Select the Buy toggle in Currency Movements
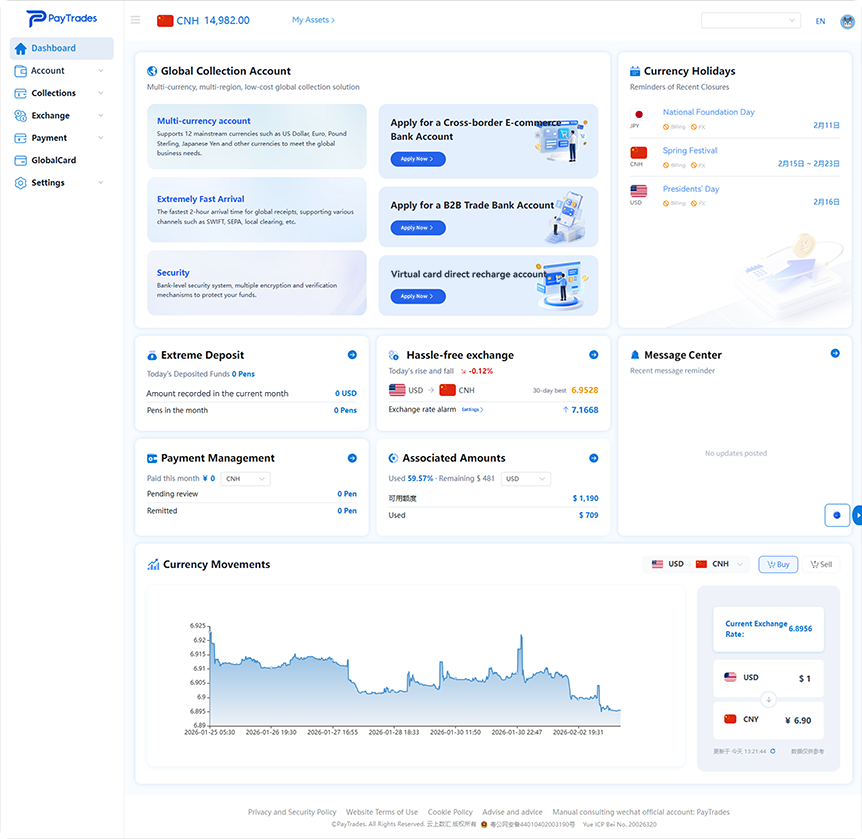The image size is (862, 839). click(778, 564)
